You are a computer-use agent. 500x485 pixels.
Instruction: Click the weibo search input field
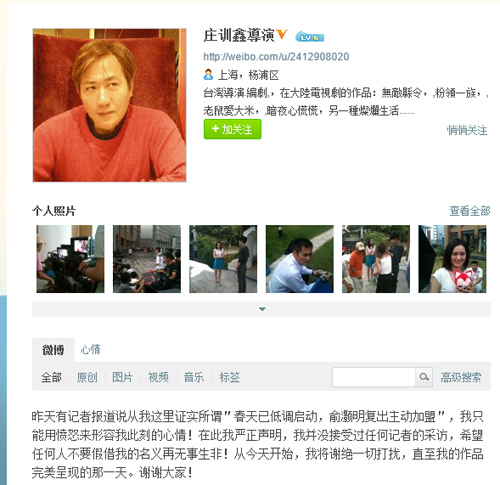coord(374,377)
